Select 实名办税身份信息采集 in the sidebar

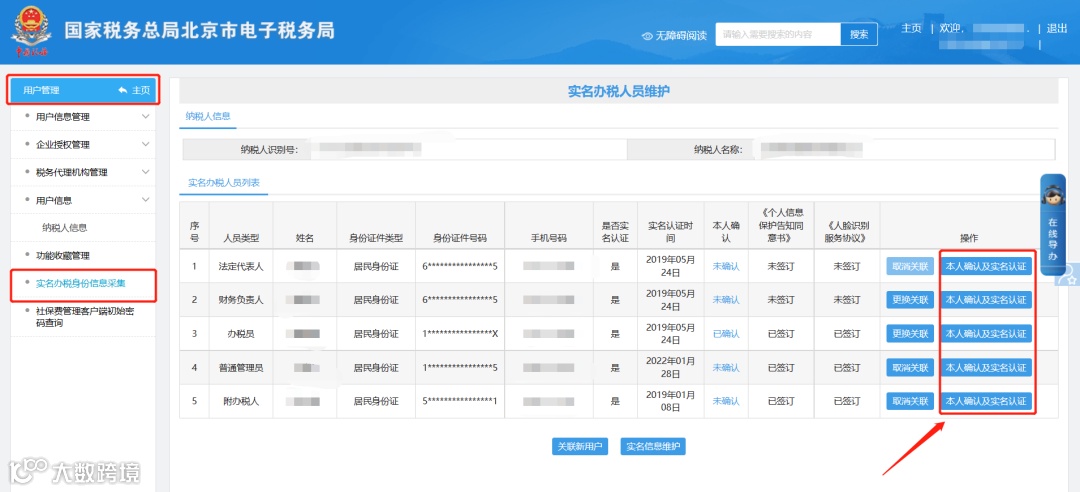[81, 283]
